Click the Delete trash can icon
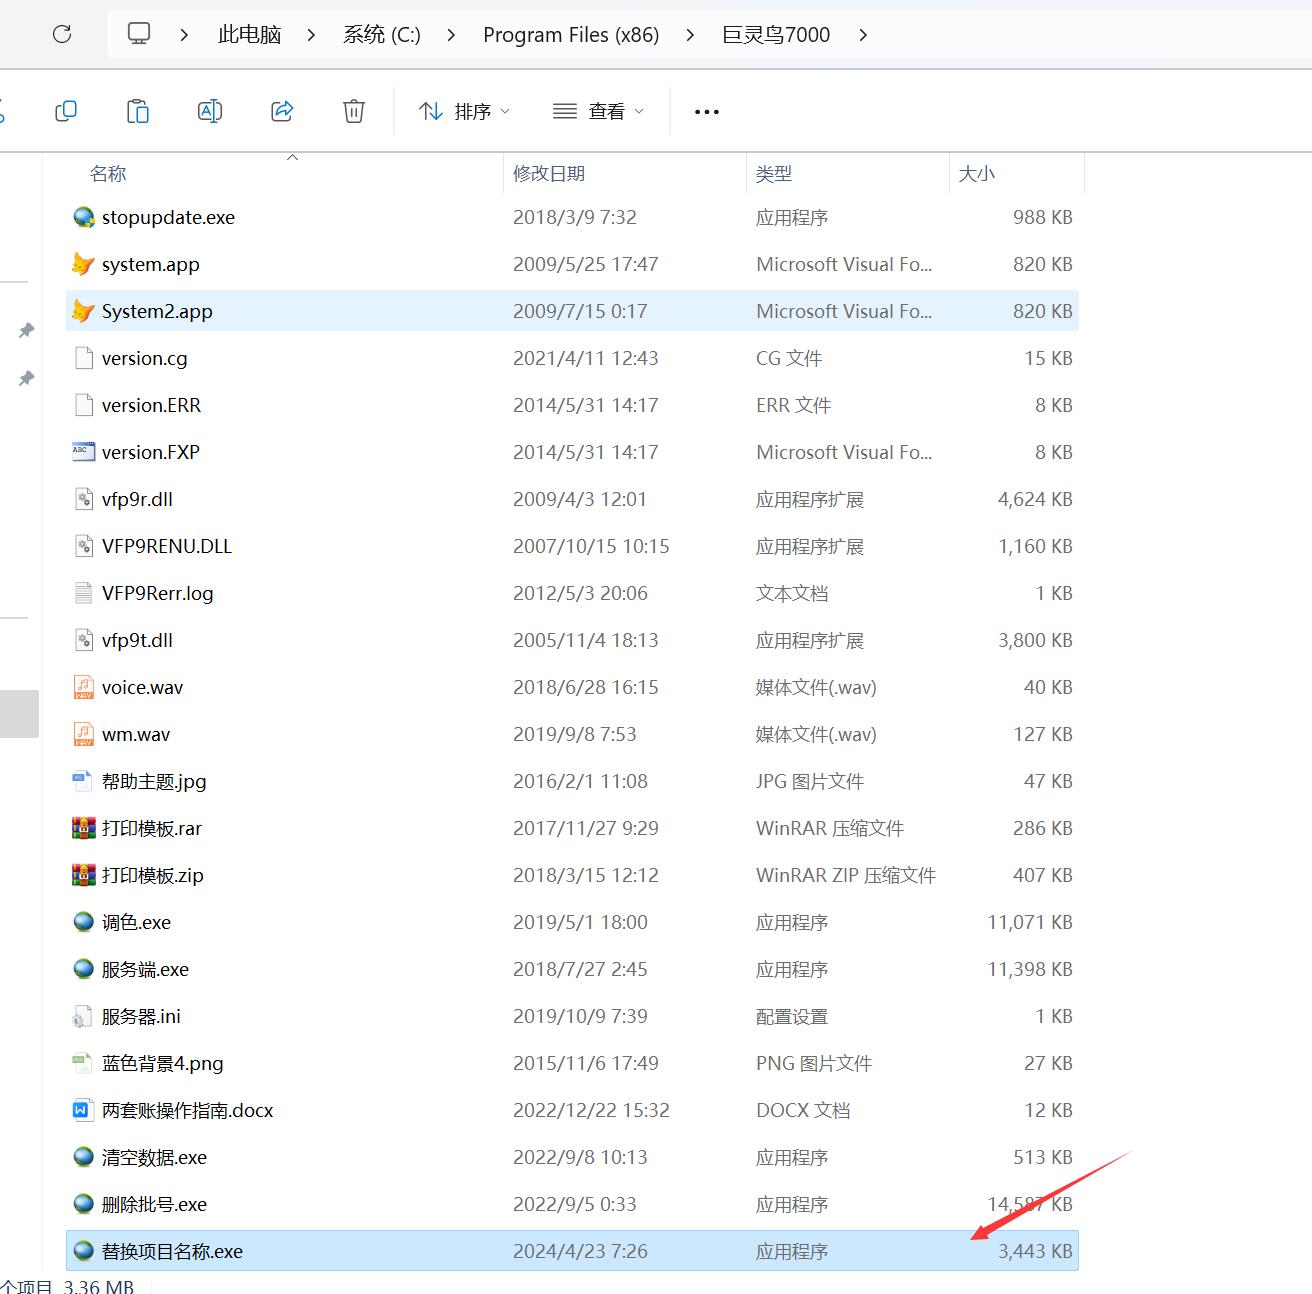Image resolution: width=1312 pixels, height=1294 pixels. click(354, 111)
